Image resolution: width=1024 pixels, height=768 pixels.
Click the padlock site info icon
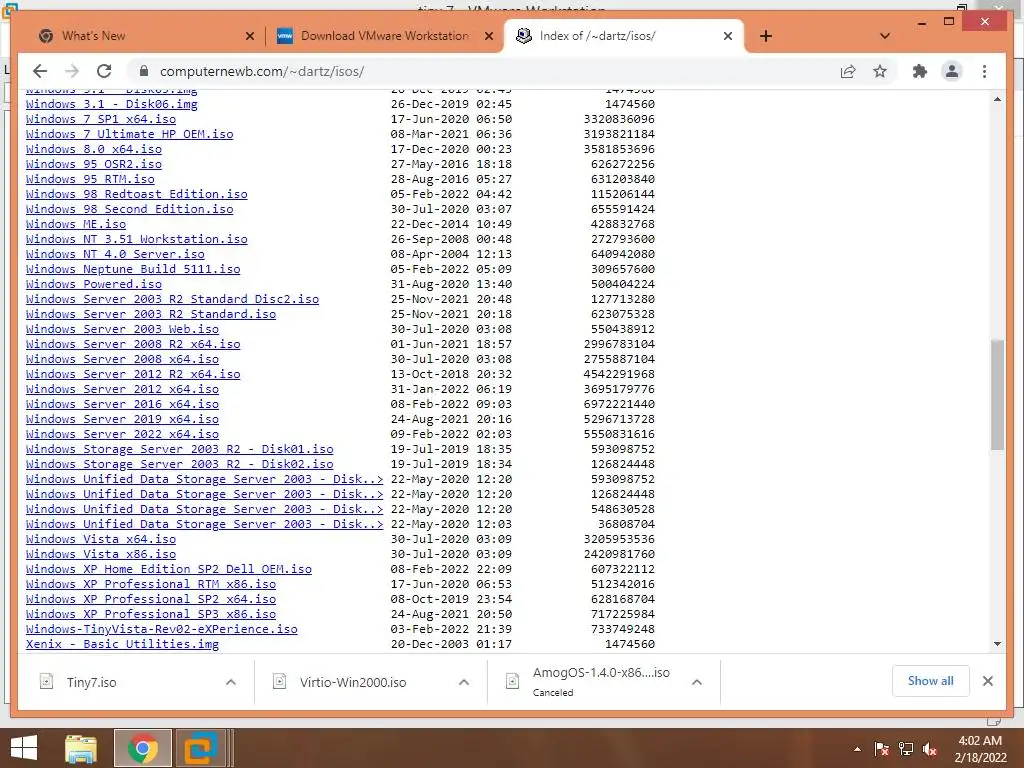coord(144,71)
